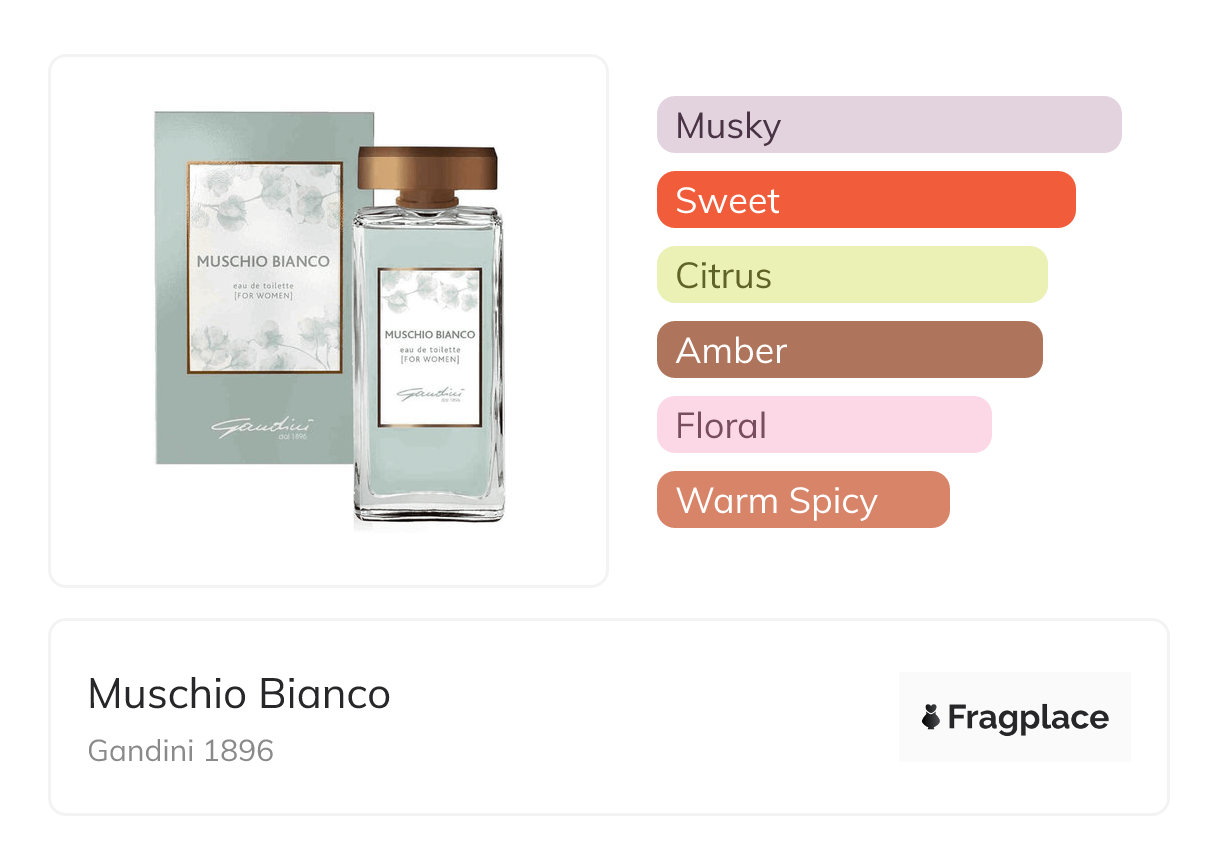Click the Fragplace logo icon
Screen dimensions: 1218x864
[x=931, y=717]
